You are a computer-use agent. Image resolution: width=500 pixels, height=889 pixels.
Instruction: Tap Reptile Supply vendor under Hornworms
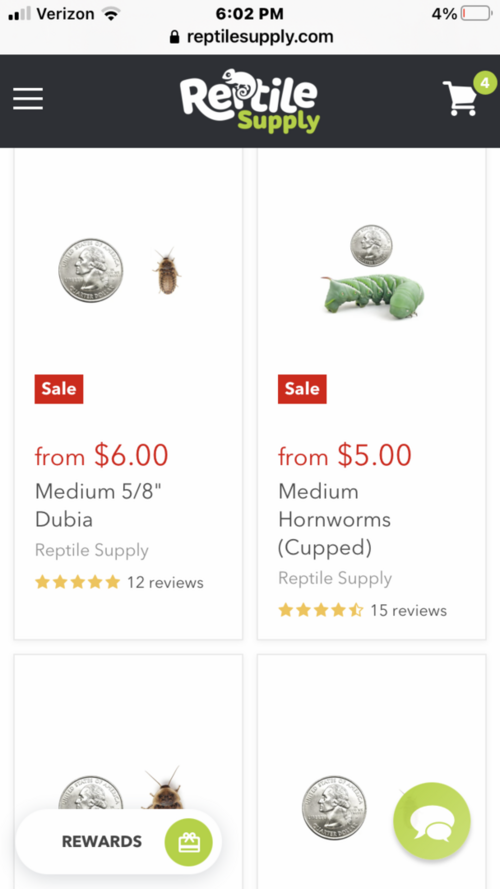pyautogui.click(x=335, y=578)
